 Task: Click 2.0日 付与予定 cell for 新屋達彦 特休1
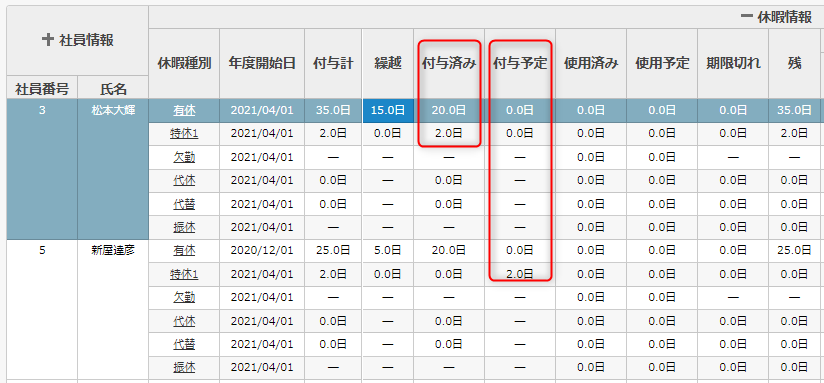(520, 274)
